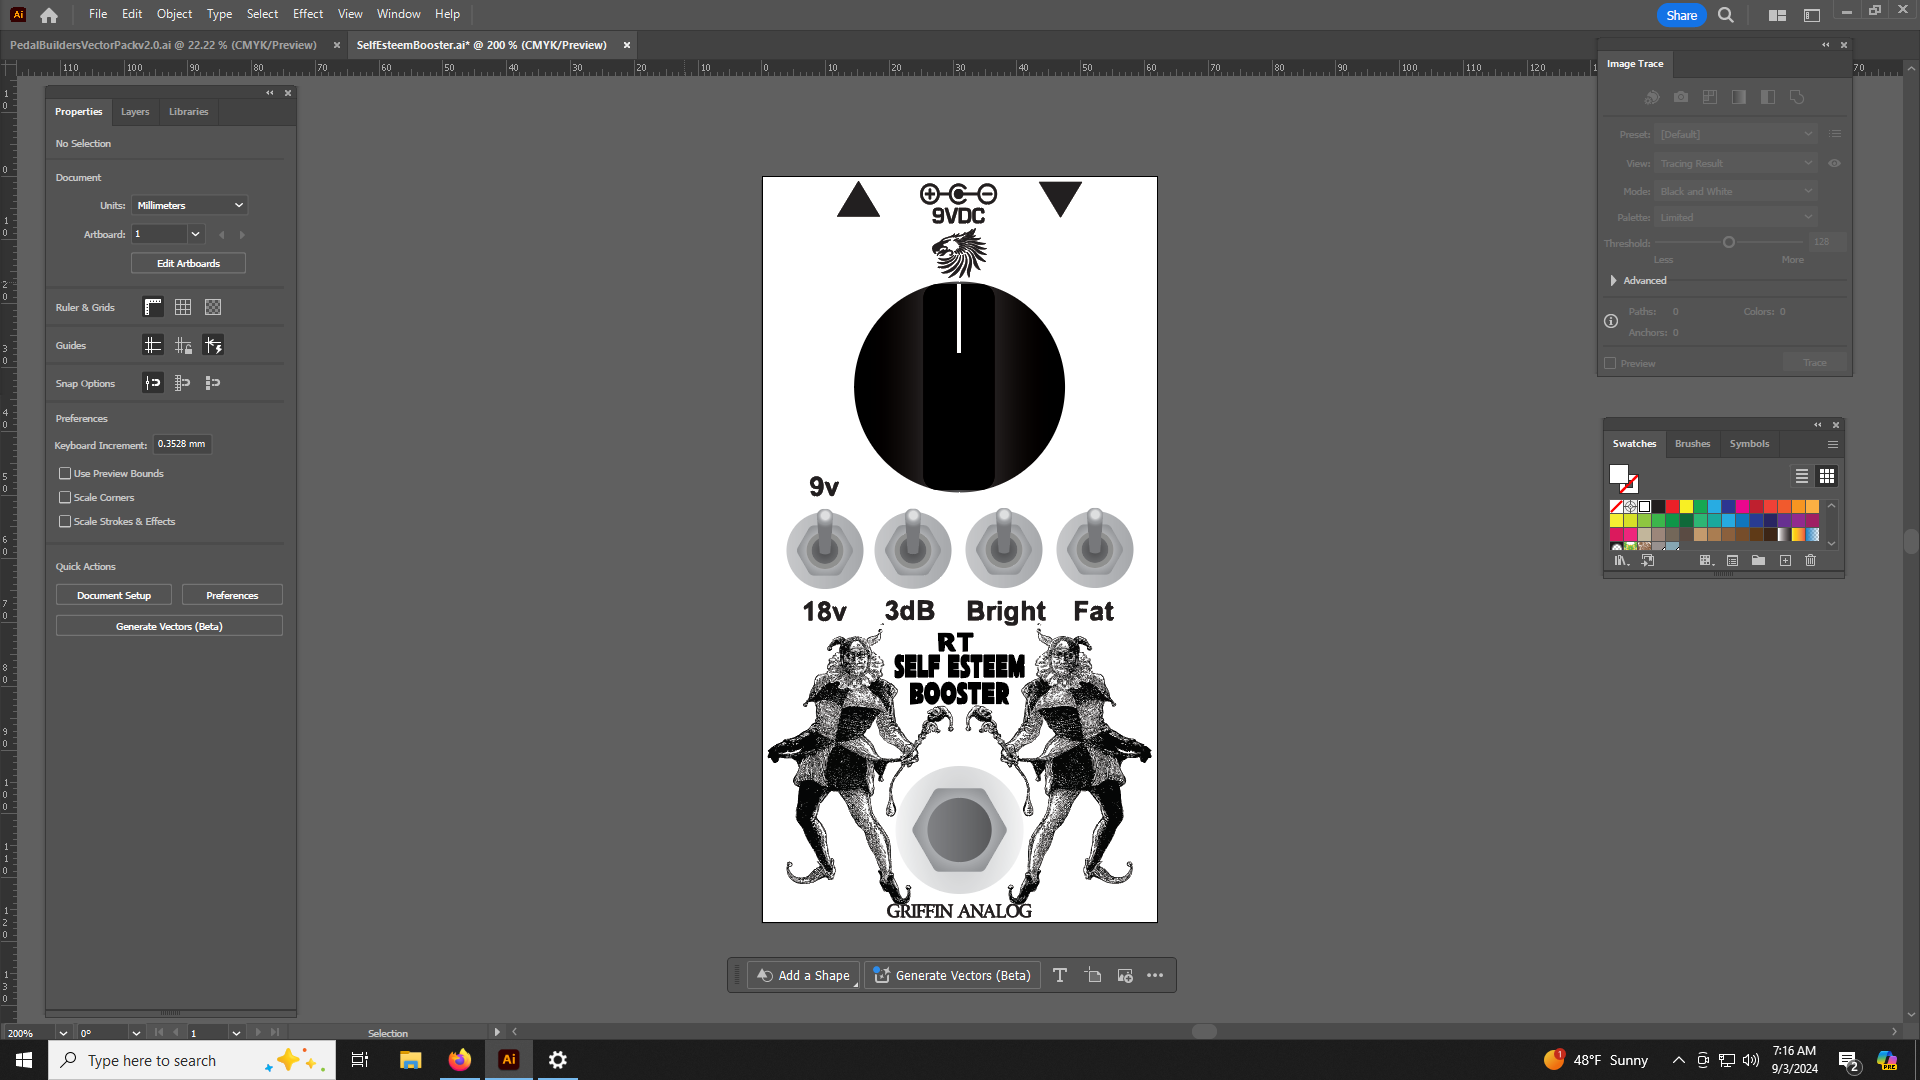
Task: Click the Document Setup button
Action: pos(114,595)
